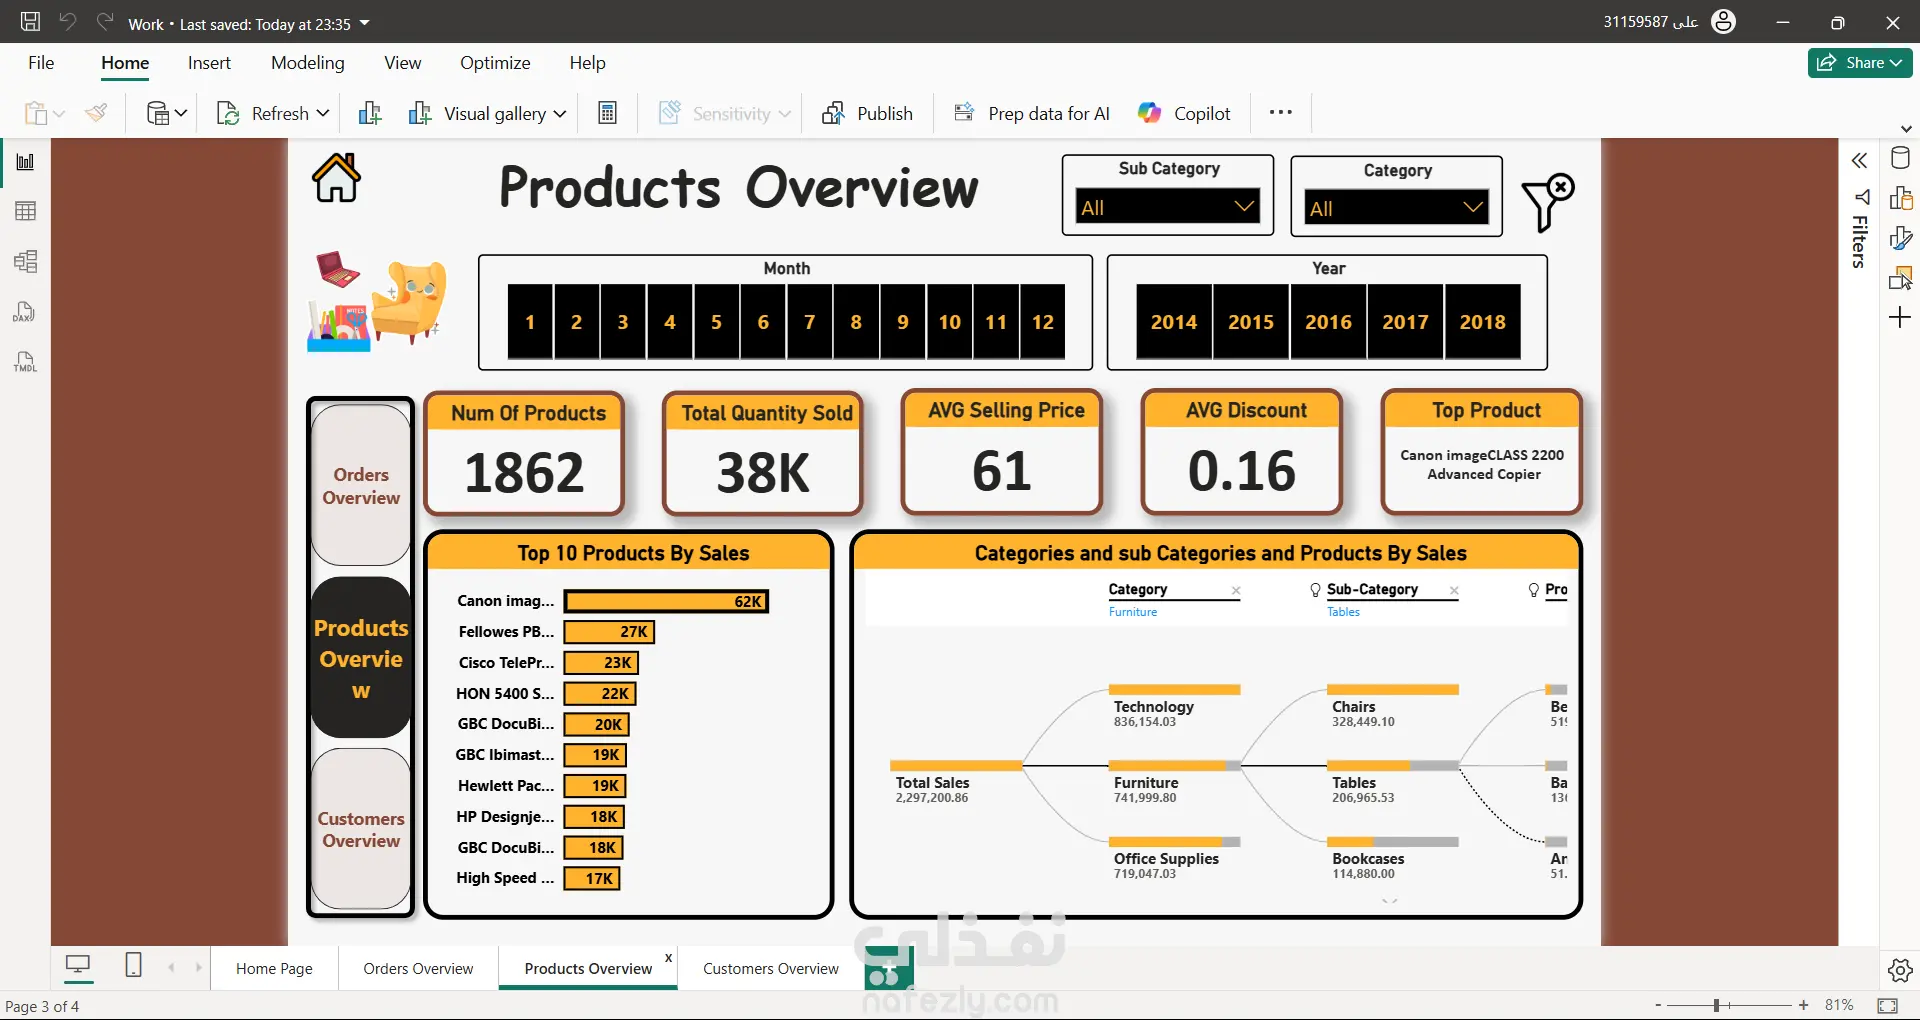Click the Publish button
The height and width of the screenshot is (1020, 1920).
click(x=867, y=114)
